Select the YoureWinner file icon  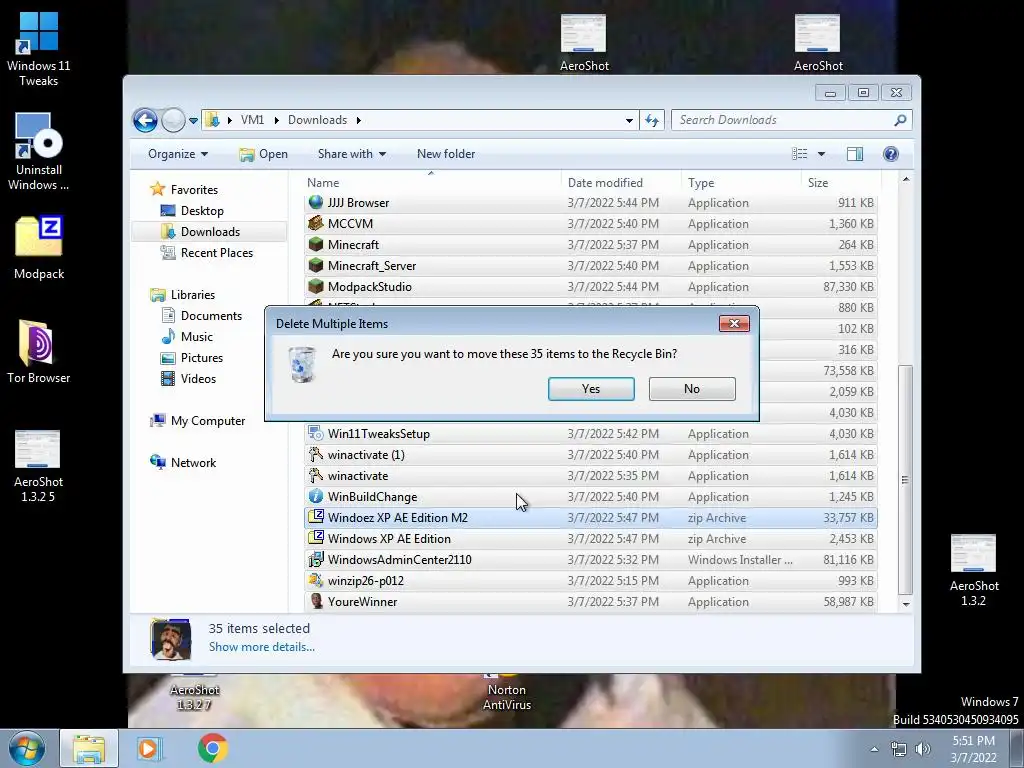pyautogui.click(x=316, y=601)
